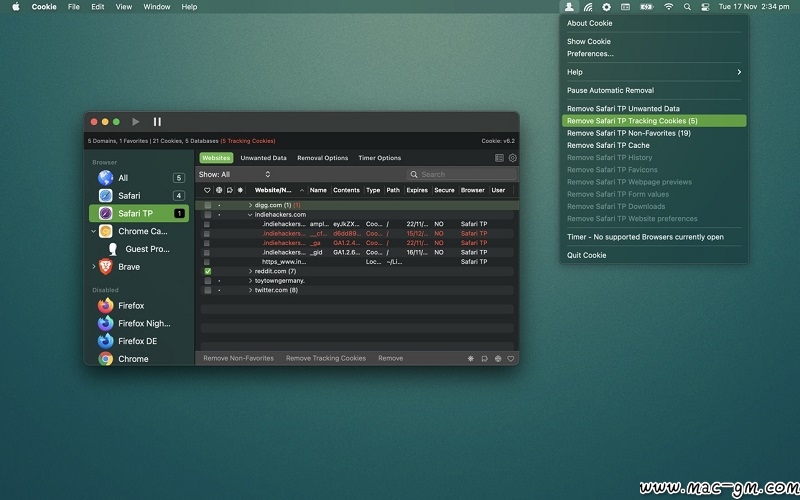
Task: Expand the twitter.com (8) row
Action: 250,290
